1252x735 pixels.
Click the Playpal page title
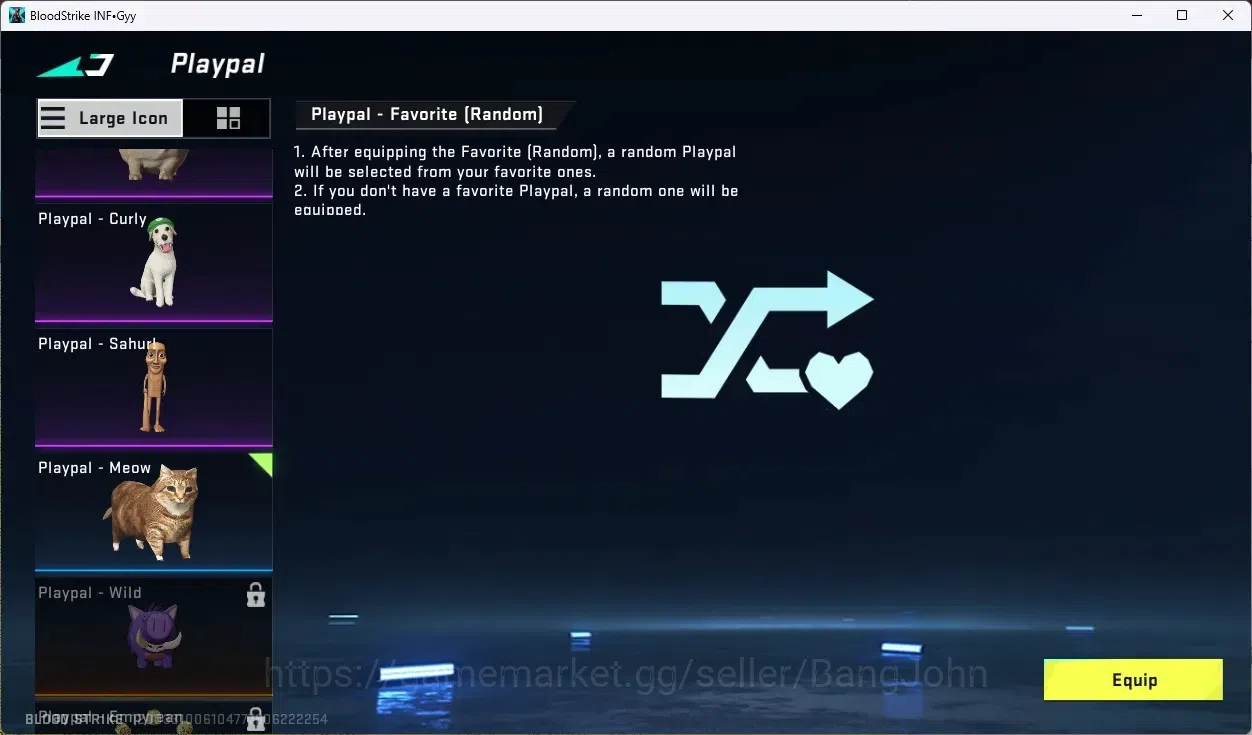click(218, 64)
